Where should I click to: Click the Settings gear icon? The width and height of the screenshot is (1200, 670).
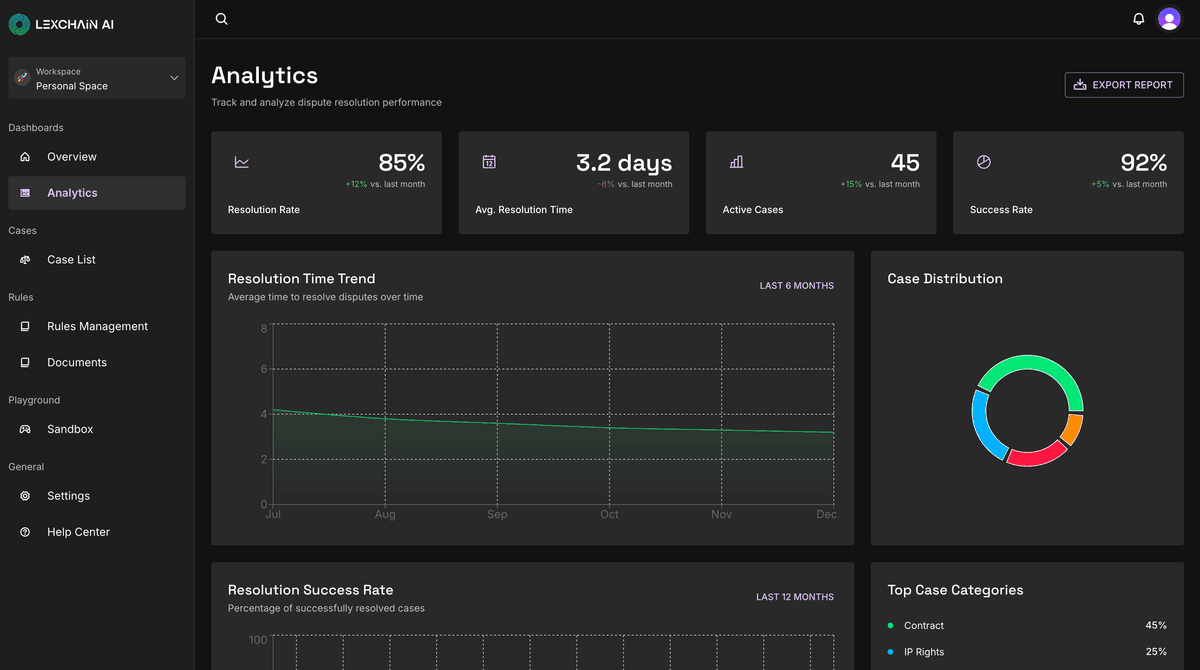coord(25,496)
